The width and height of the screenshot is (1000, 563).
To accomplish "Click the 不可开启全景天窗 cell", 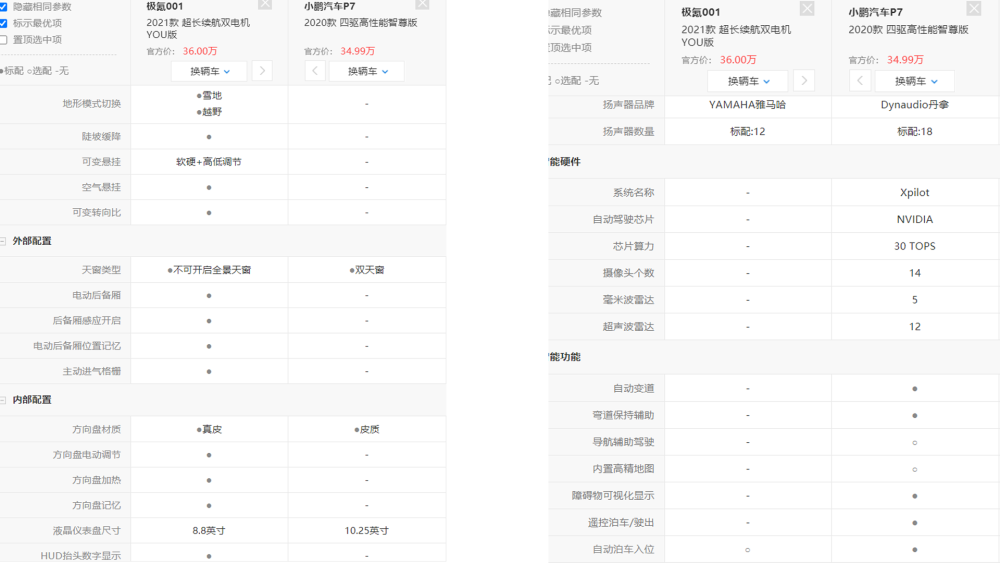I will tap(209, 270).
